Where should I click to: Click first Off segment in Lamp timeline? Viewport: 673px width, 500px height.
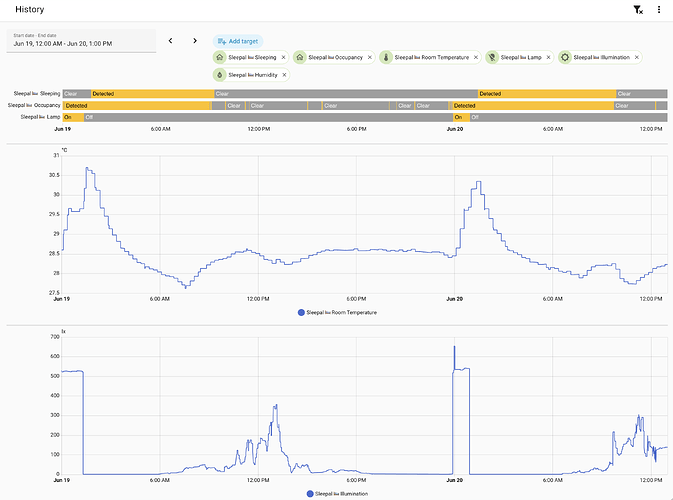point(268,117)
